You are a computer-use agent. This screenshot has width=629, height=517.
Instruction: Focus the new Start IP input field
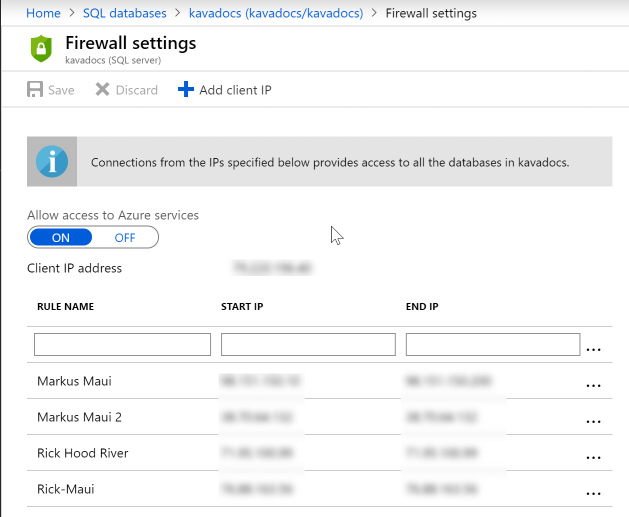click(308, 344)
